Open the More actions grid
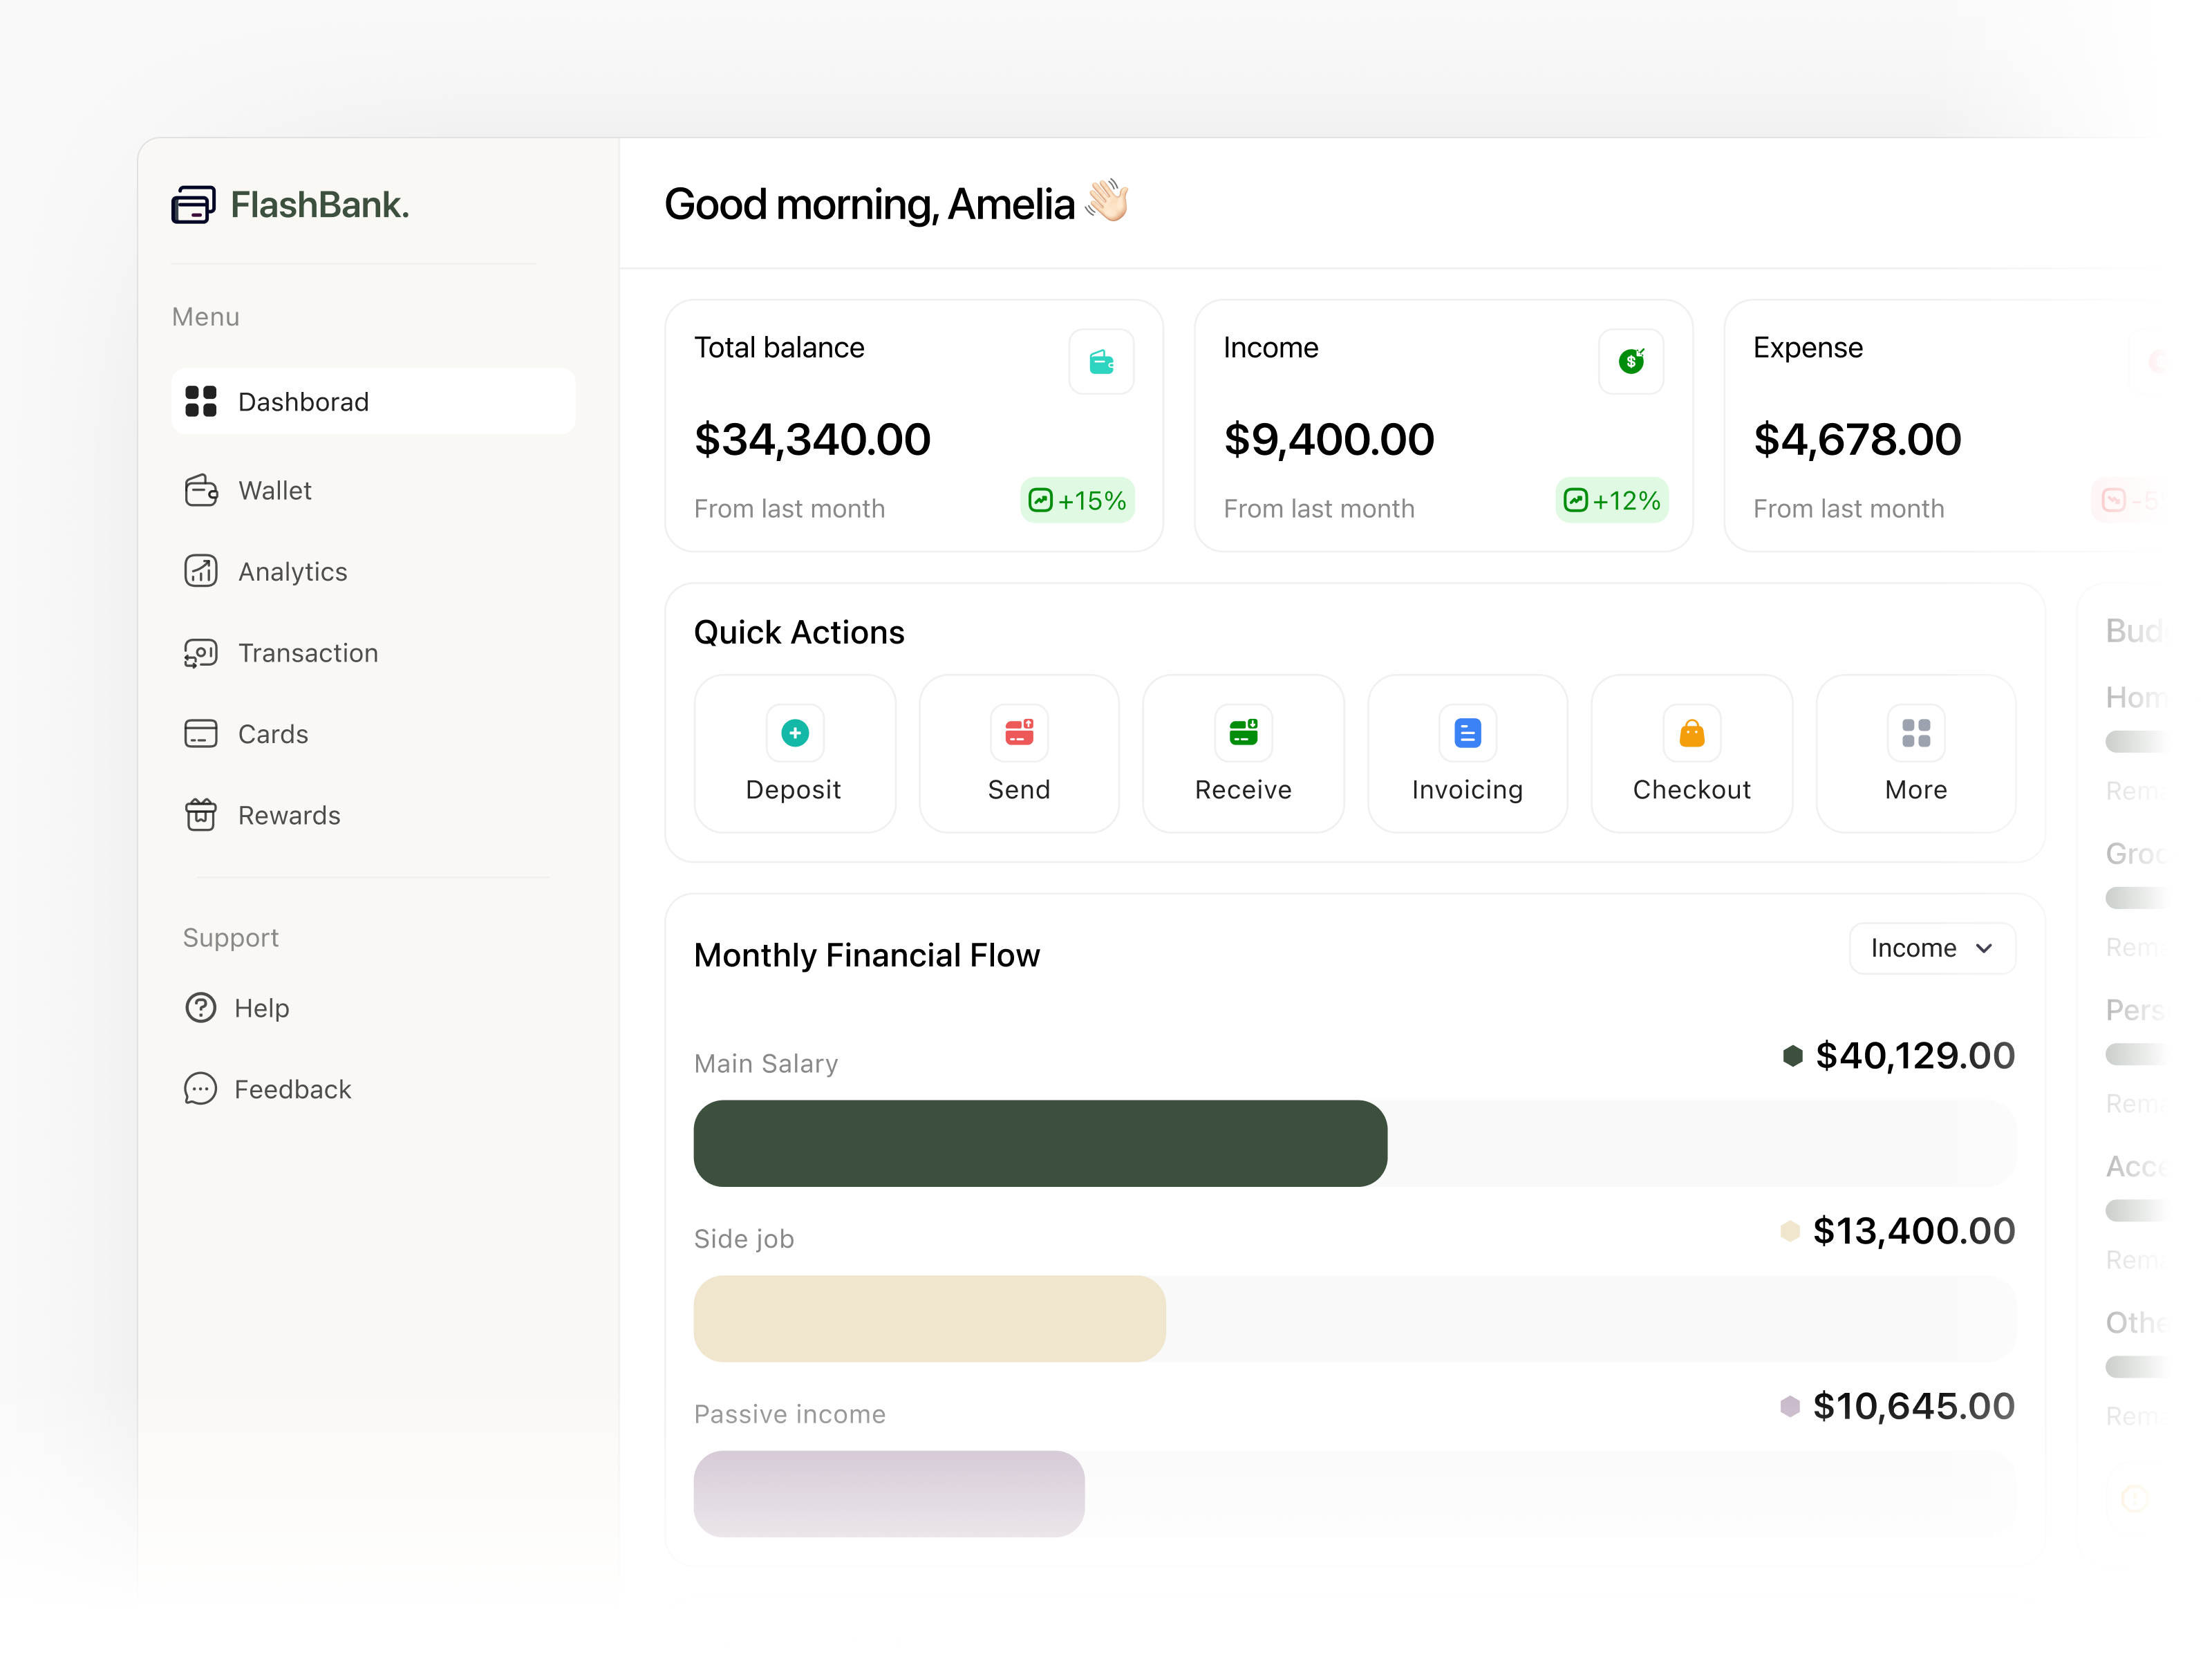 pyautogui.click(x=1915, y=732)
